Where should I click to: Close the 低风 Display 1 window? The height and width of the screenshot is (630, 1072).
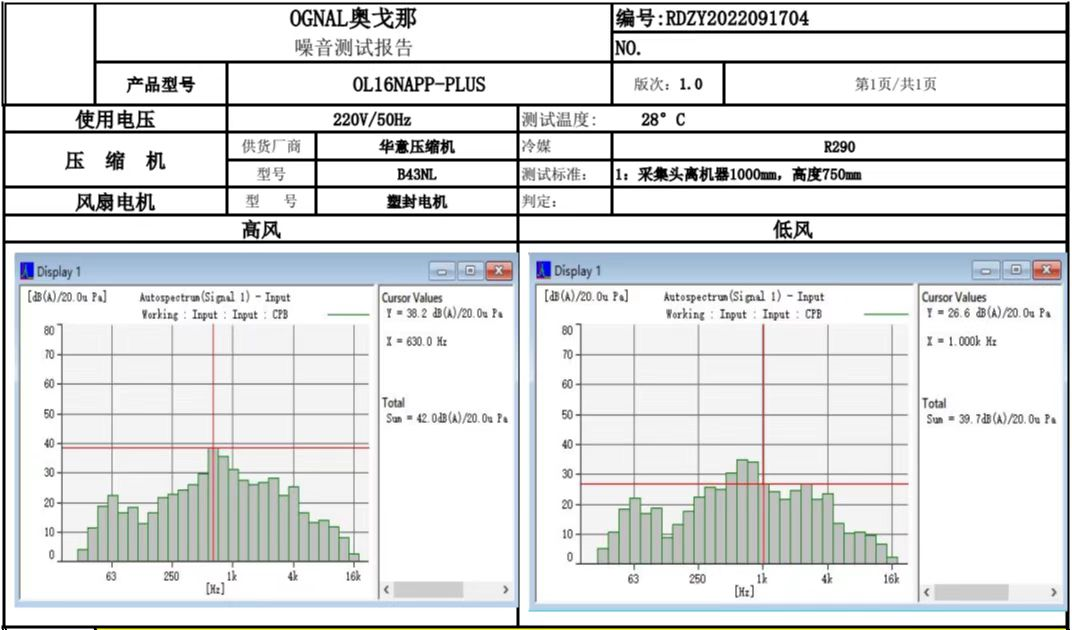(x=1047, y=270)
